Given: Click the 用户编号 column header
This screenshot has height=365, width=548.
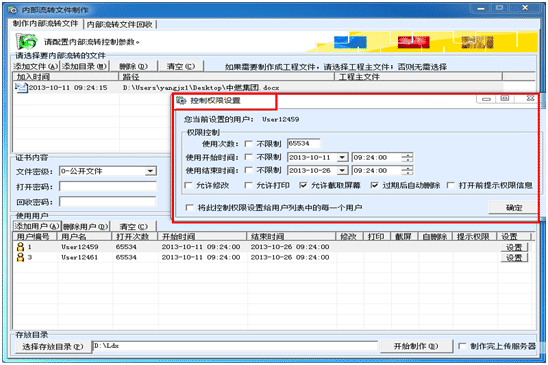Looking at the screenshot, I should click(x=35, y=236).
